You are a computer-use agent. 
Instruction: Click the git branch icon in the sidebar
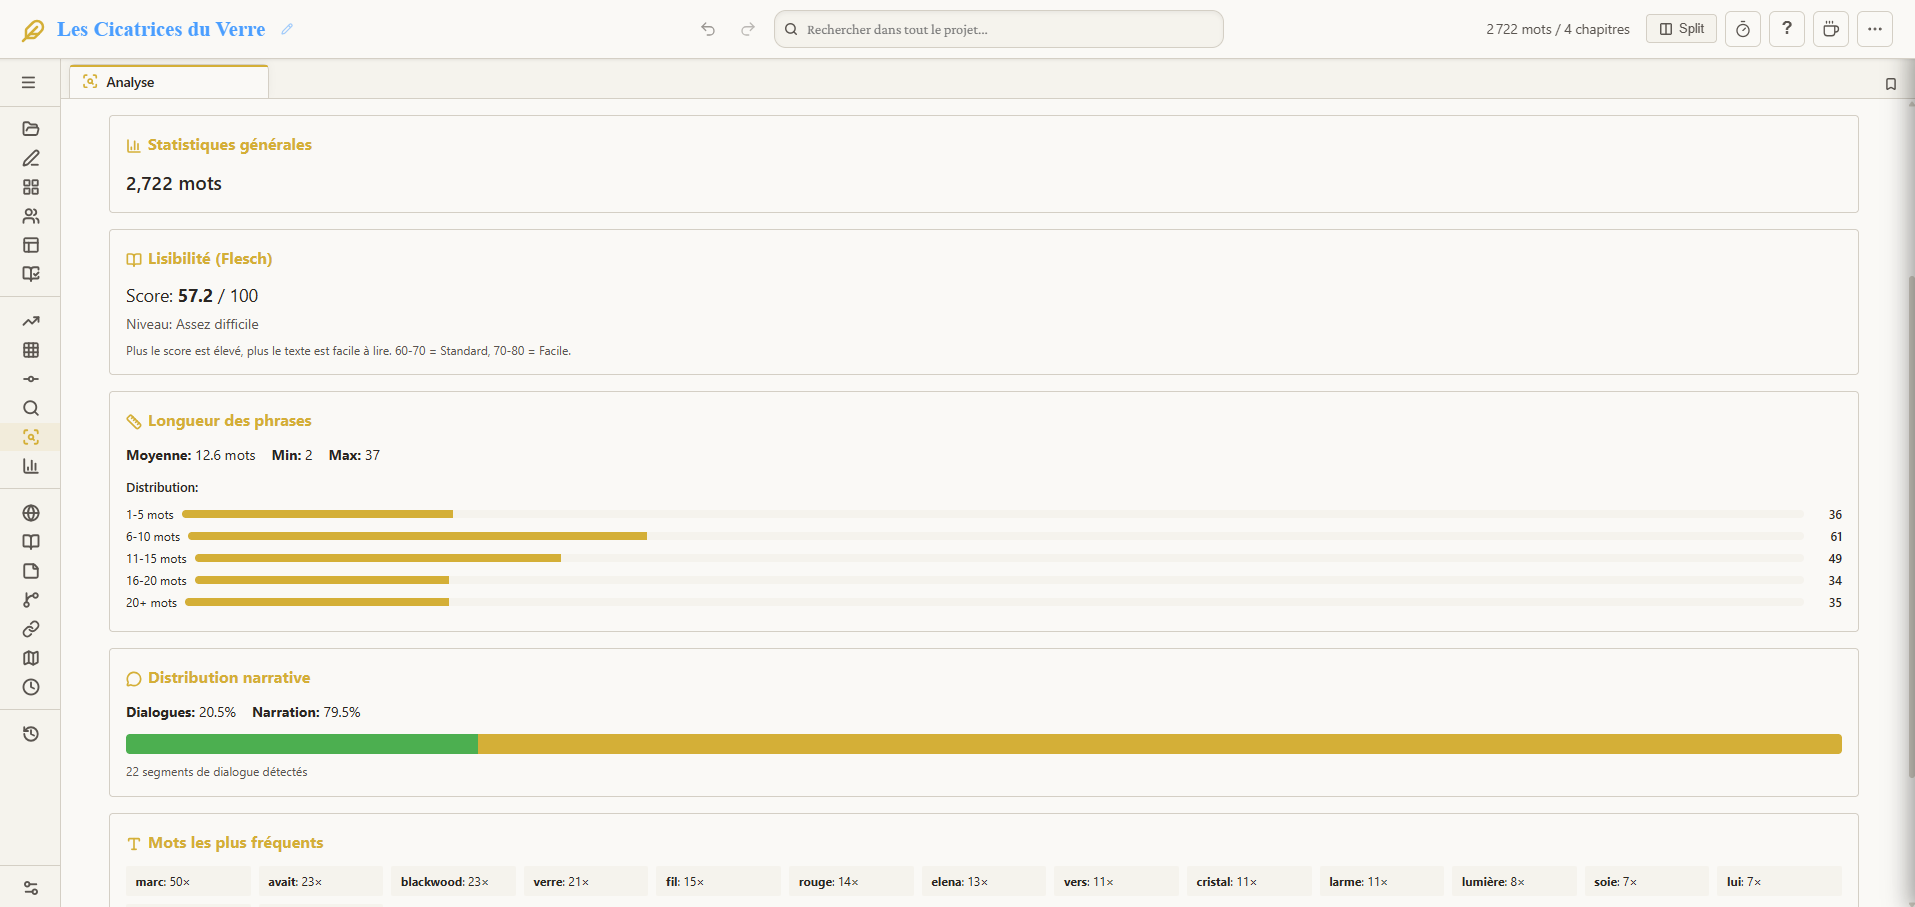coord(31,600)
